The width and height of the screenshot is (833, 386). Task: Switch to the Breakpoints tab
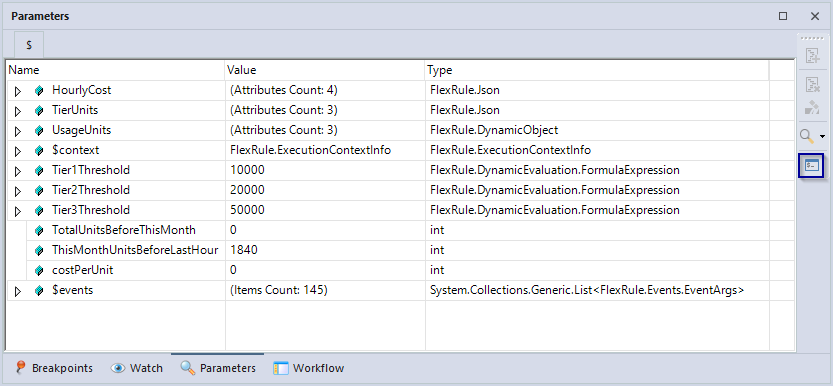pyautogui.click(x=54, y=368)
